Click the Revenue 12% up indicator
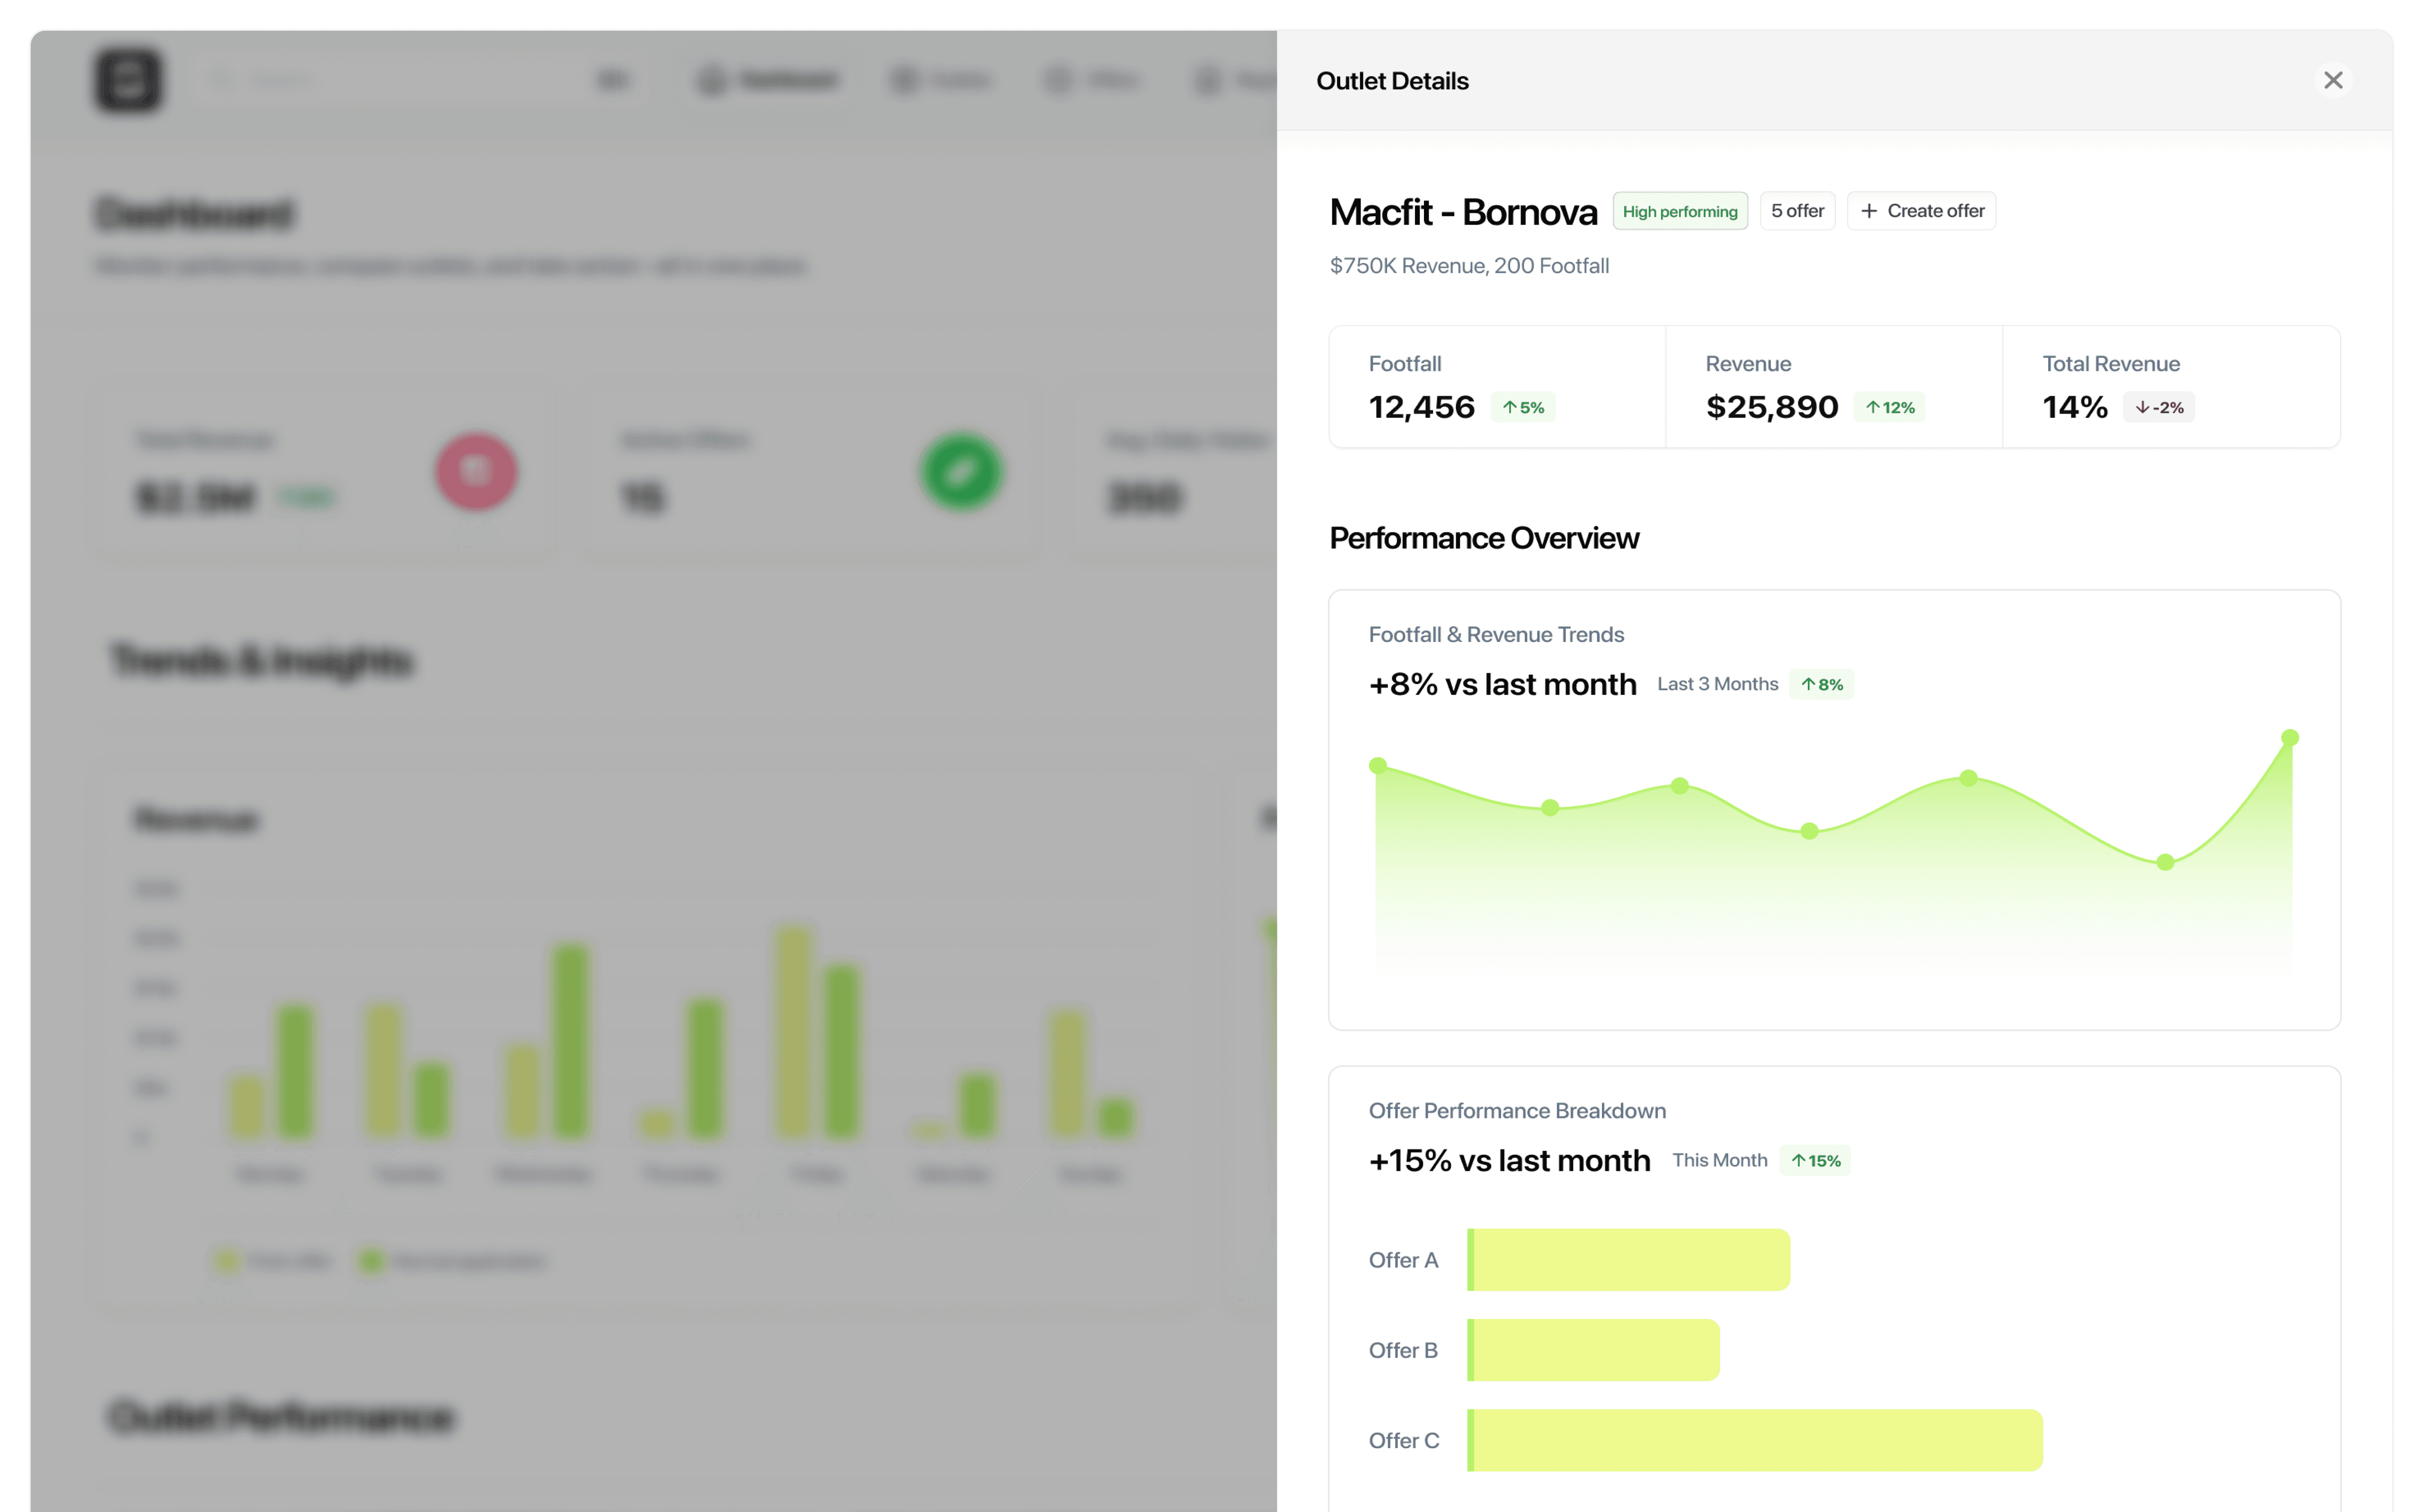Image resolution: width=2423 pixels, height=1512 pixels. coord(1889,407)
